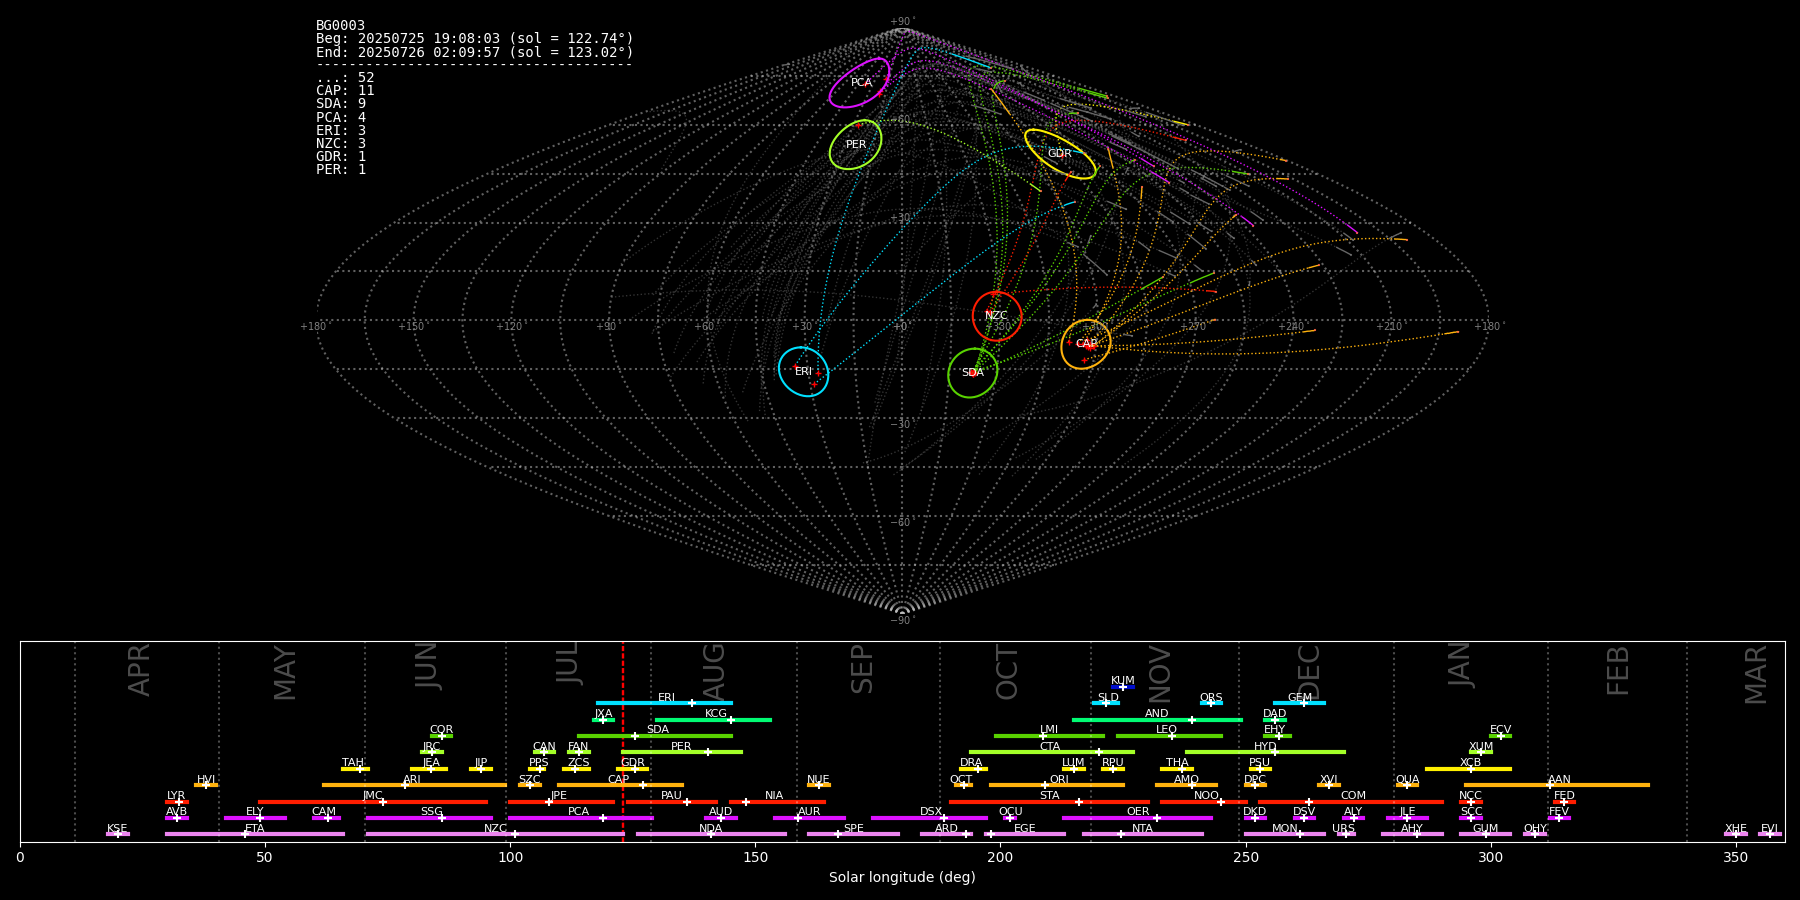
Task: Click the CTA shower bar in the timeline
Action: tap(1052, 752)
